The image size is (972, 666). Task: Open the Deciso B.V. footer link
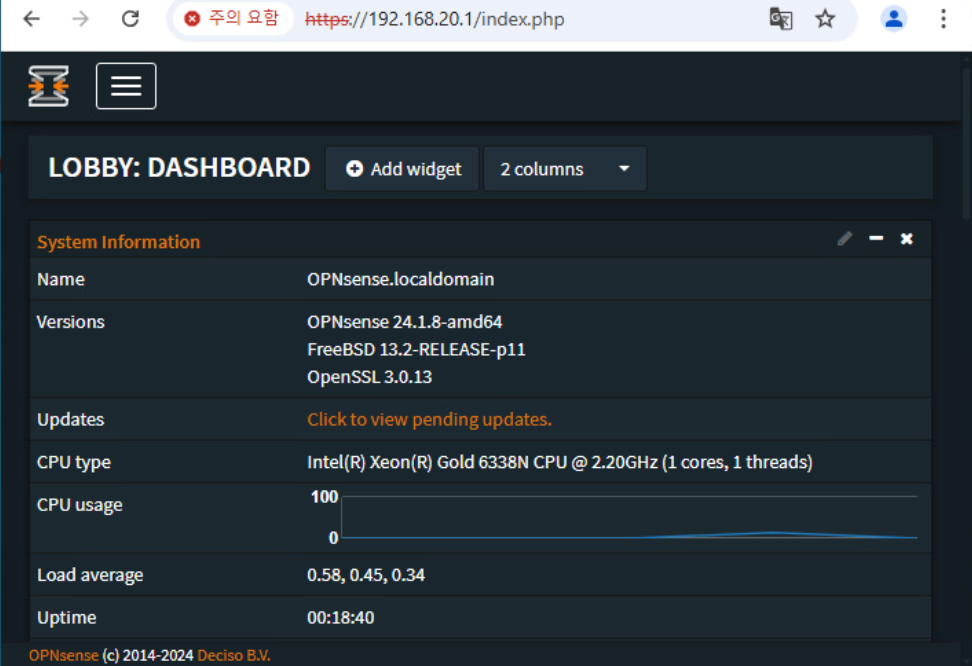click(x=234, y=655)
